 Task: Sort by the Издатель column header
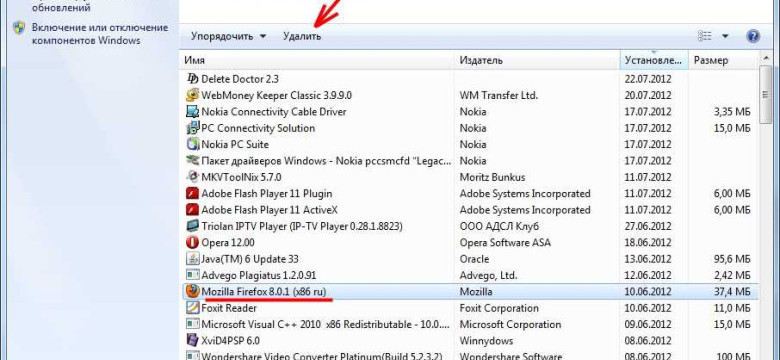point(537,60)
